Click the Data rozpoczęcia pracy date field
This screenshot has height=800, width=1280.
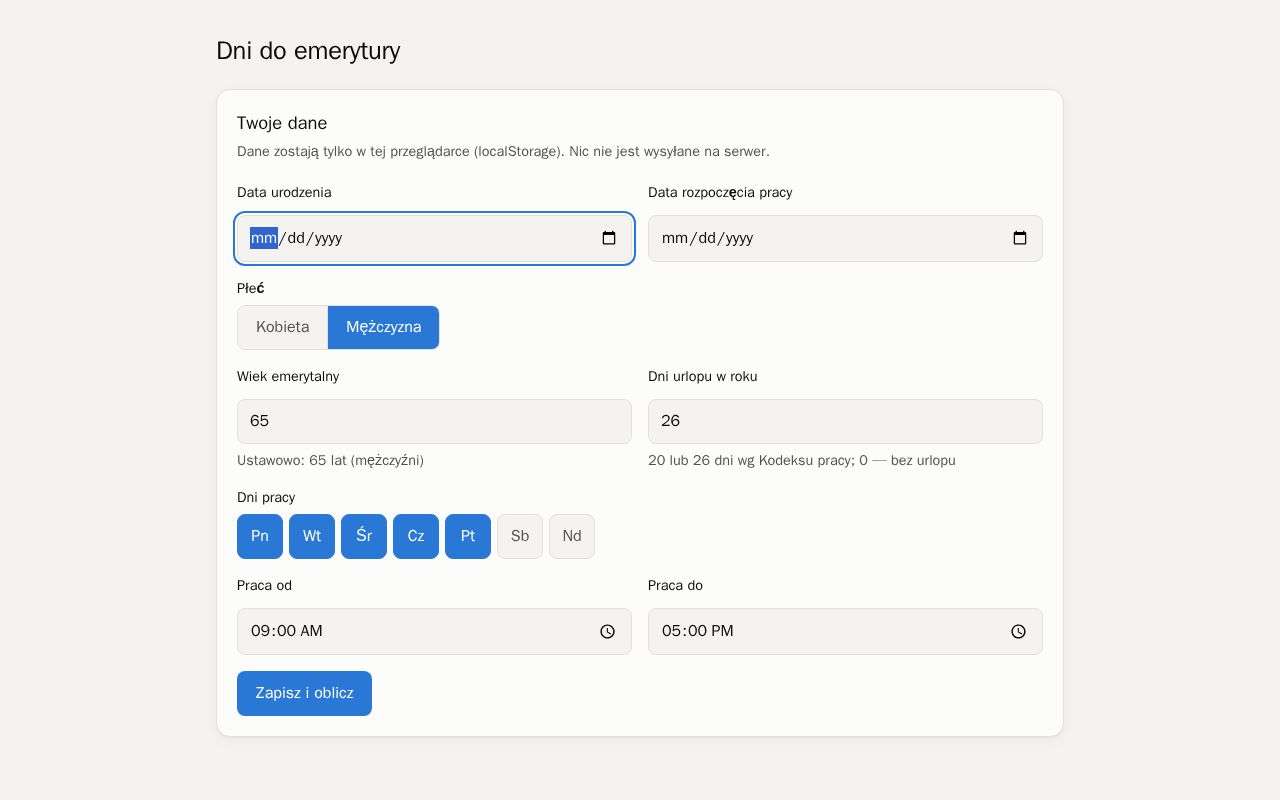tap(845, 238)
